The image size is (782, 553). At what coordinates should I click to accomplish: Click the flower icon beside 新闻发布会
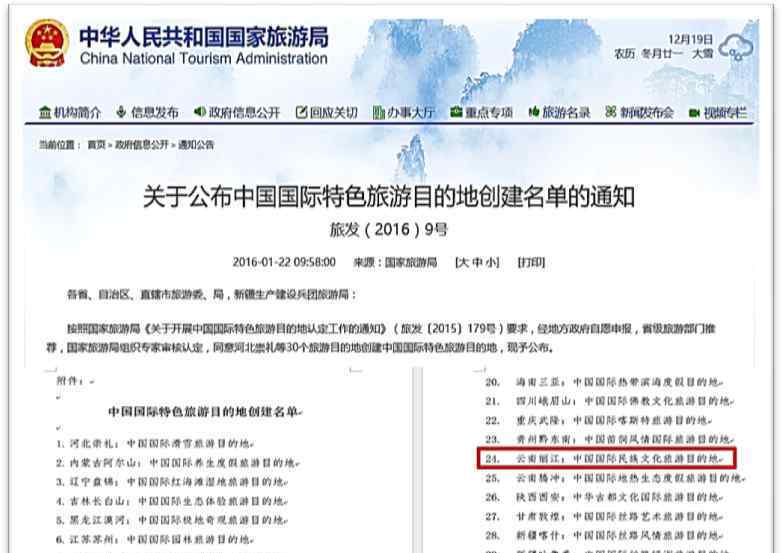610,112
